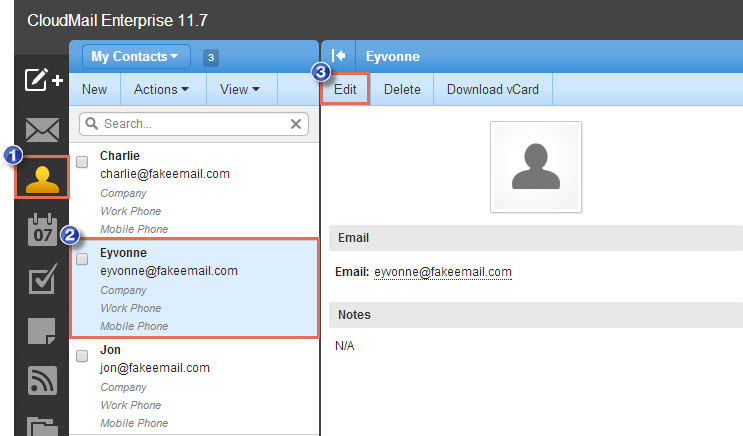Open the Tasks checkmark icon
The width and height of the screenshot is (743, 436).
coord(43,279)
